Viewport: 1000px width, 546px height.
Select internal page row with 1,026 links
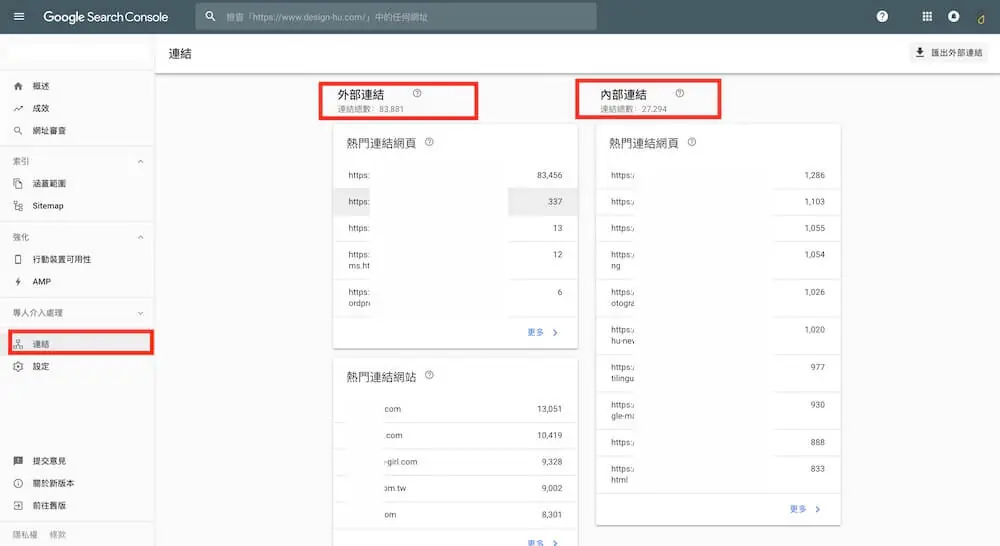click(x=718, y=298)
